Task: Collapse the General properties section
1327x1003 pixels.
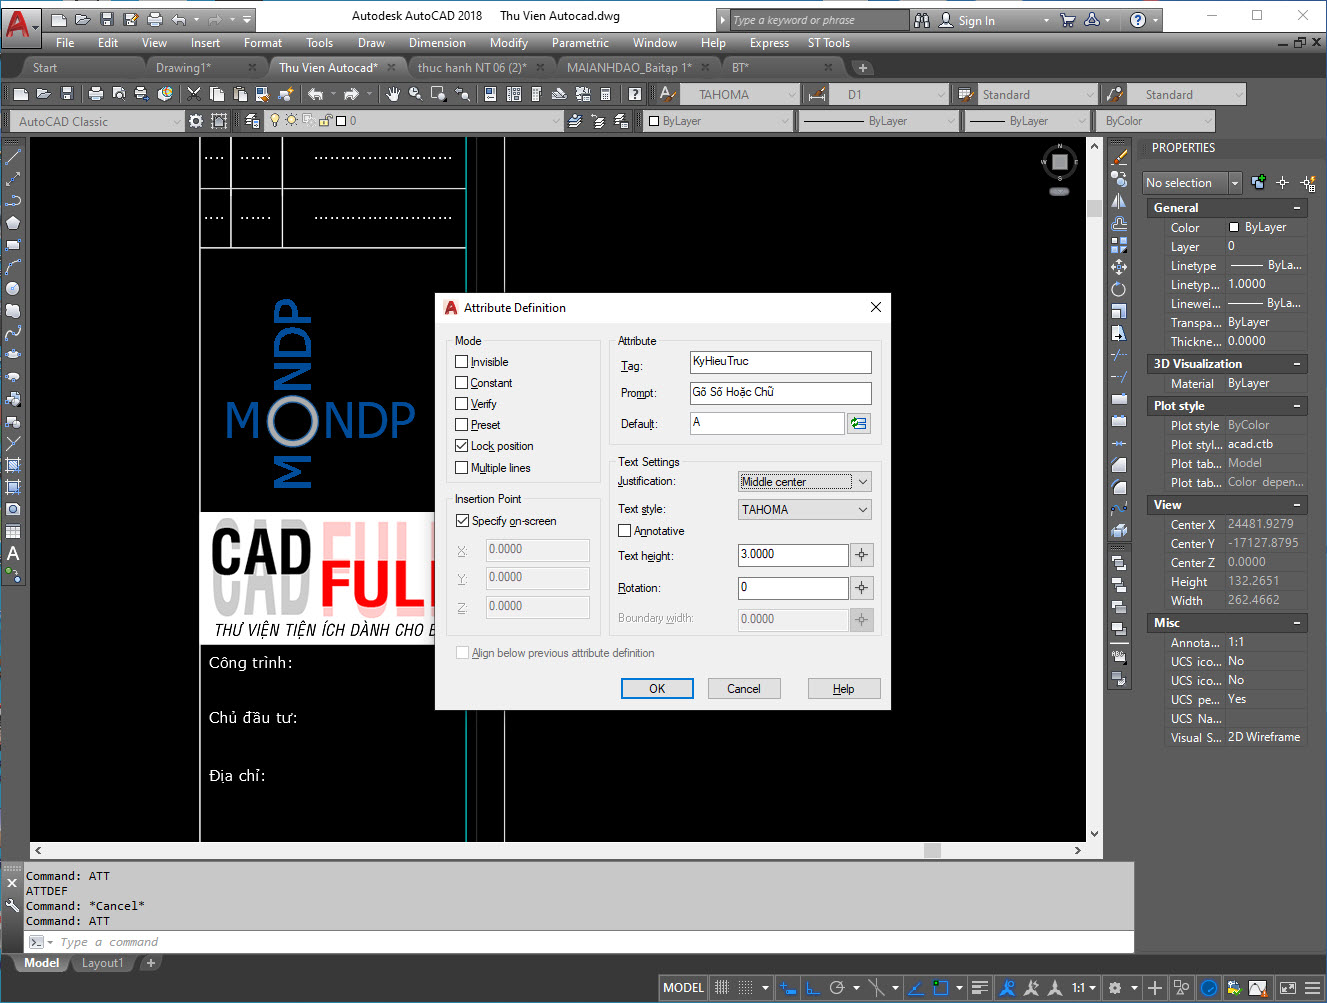Action: (1297, 208)
